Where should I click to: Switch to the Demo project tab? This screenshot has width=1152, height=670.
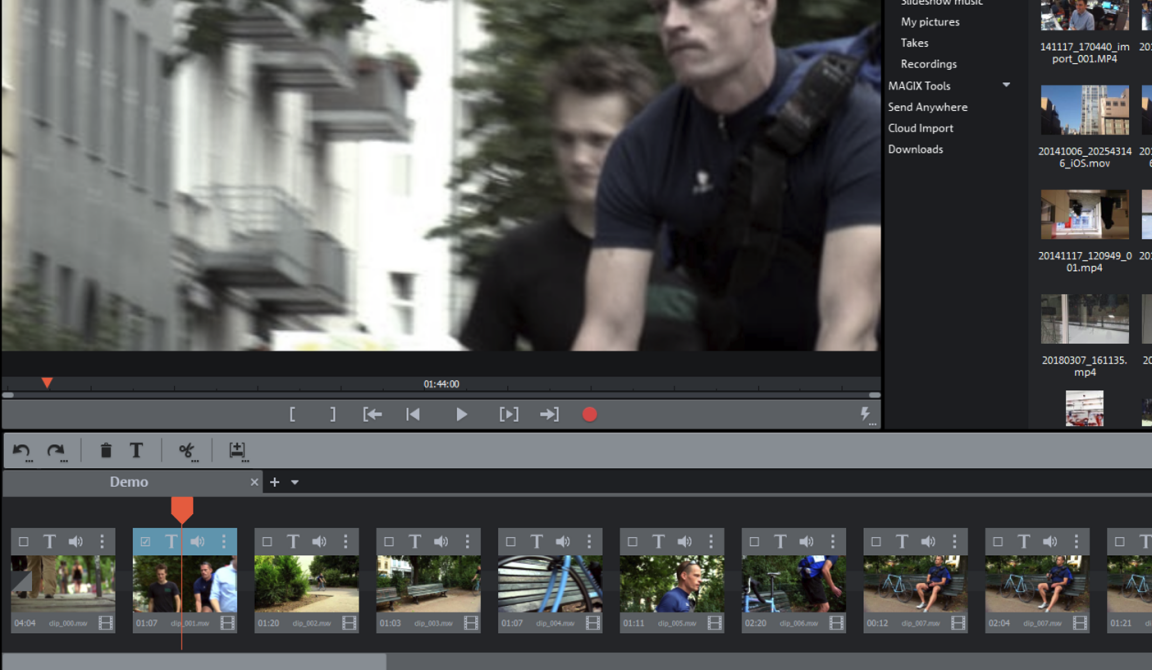click(129, 482)
